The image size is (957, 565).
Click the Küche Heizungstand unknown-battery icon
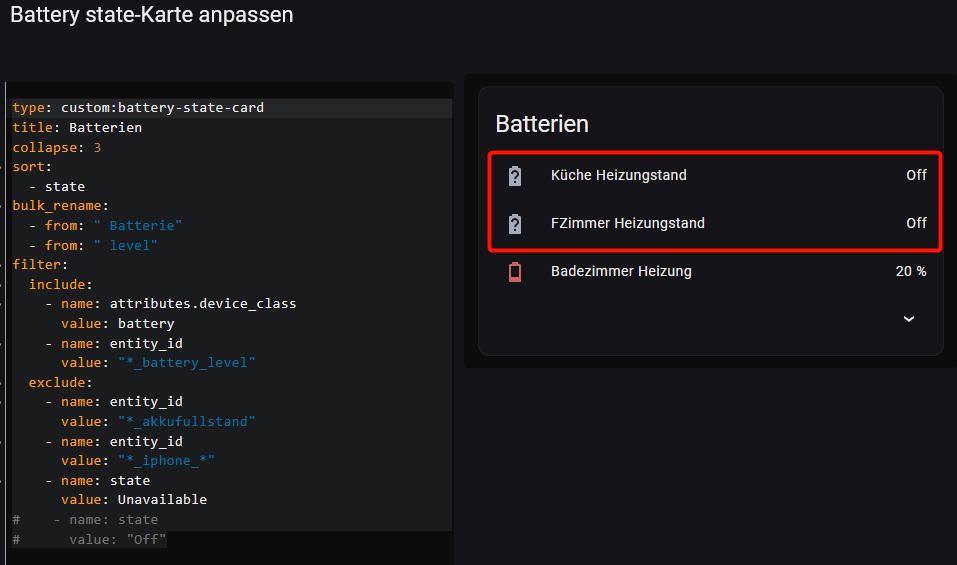515,176
